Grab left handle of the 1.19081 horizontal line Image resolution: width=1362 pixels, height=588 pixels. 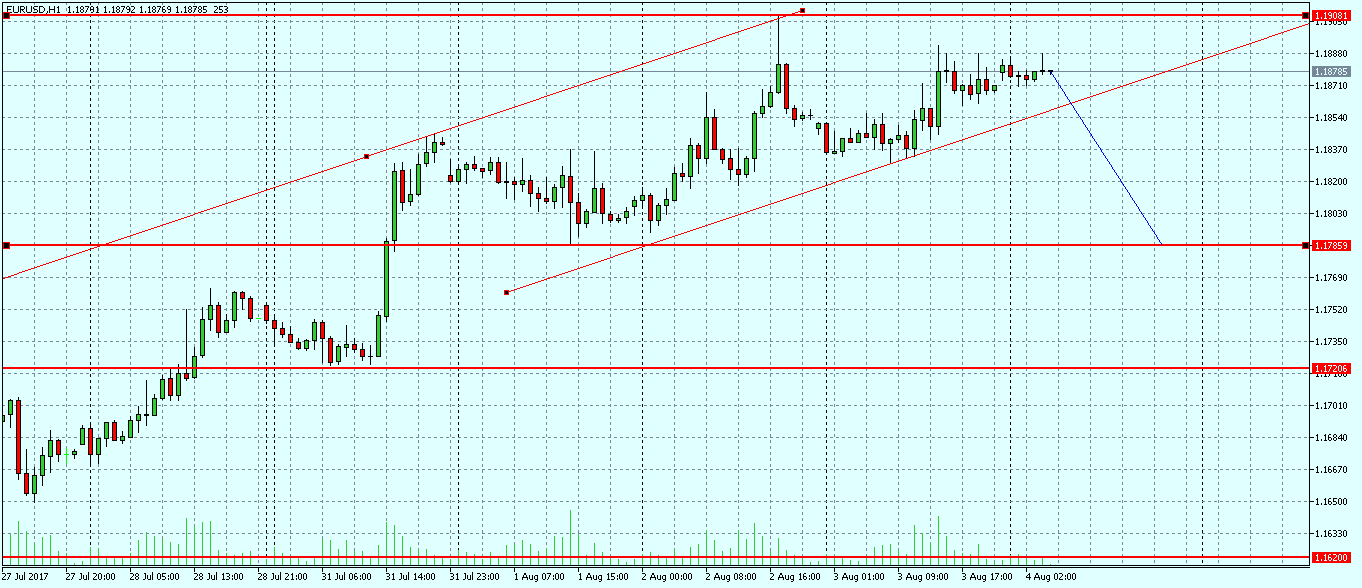click(6, 16)
